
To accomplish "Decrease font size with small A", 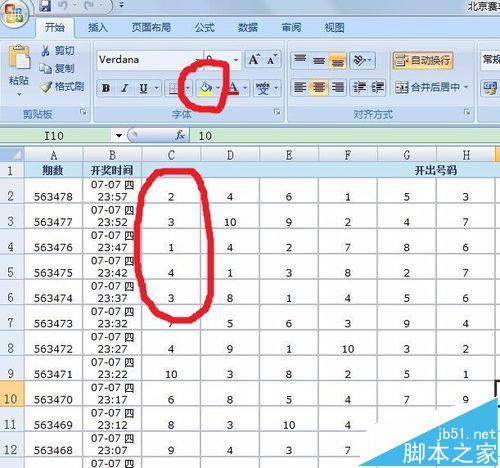I will [272, 60].
